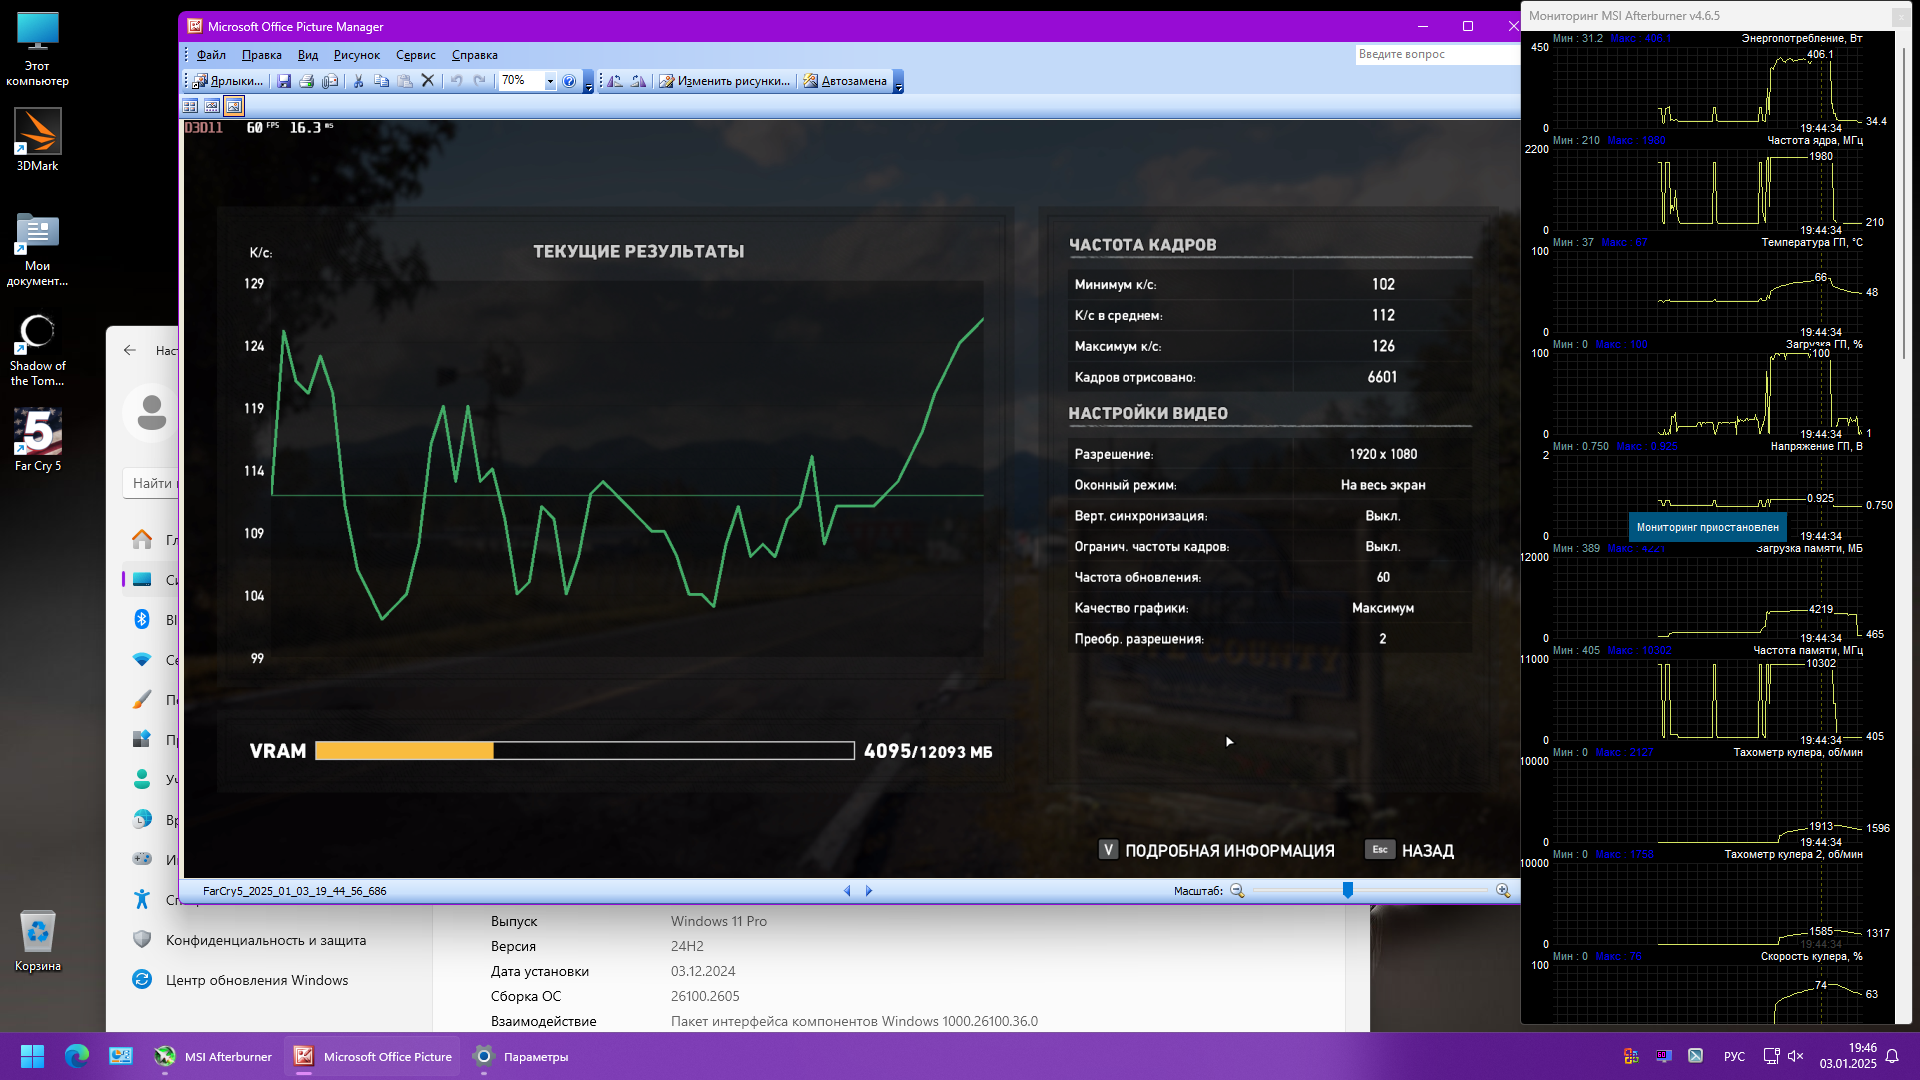This screenshot has height=1080, width=1920.
Task: Click the Cut scissors icon
Action: pyautogui.click(x=358, y=81)
